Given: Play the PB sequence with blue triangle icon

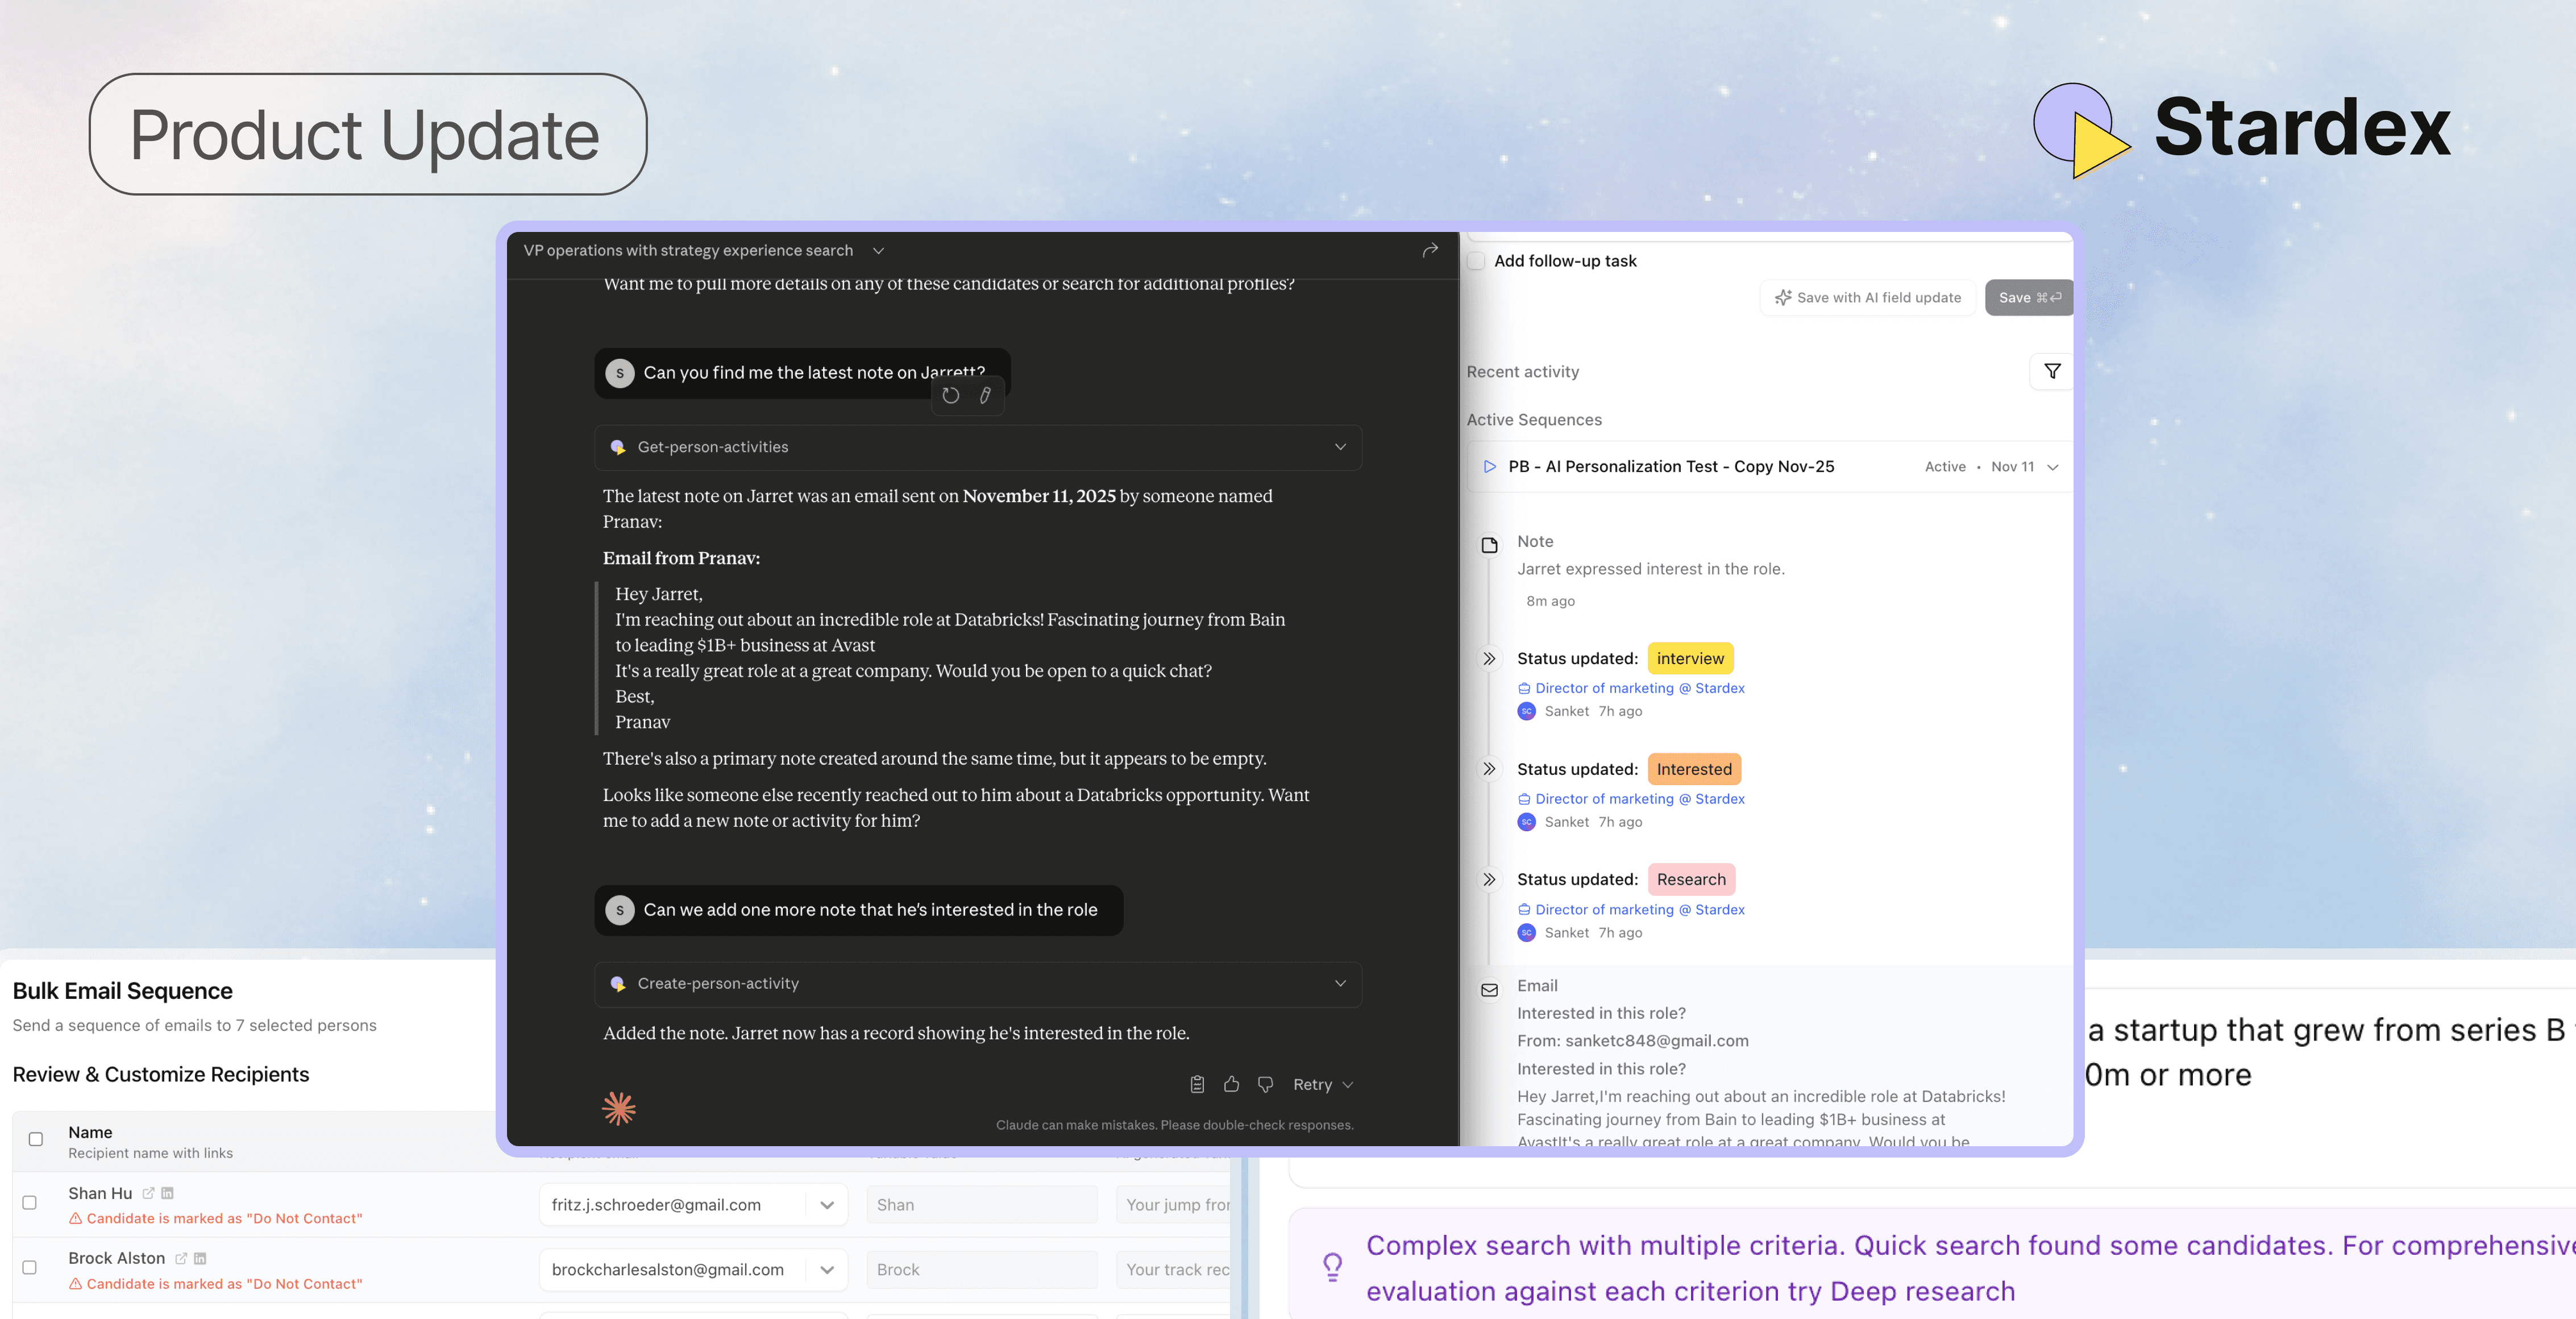Looking at the screenshot, I should point(1490,466).
